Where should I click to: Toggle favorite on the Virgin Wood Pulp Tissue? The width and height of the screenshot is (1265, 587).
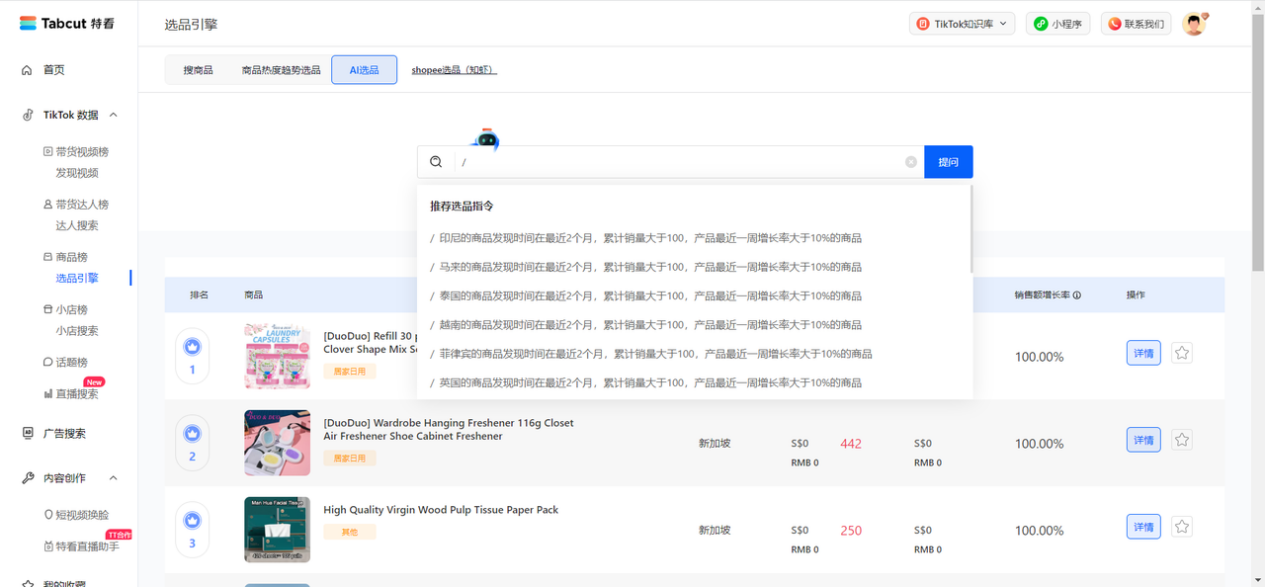(x=1181, y=527)
